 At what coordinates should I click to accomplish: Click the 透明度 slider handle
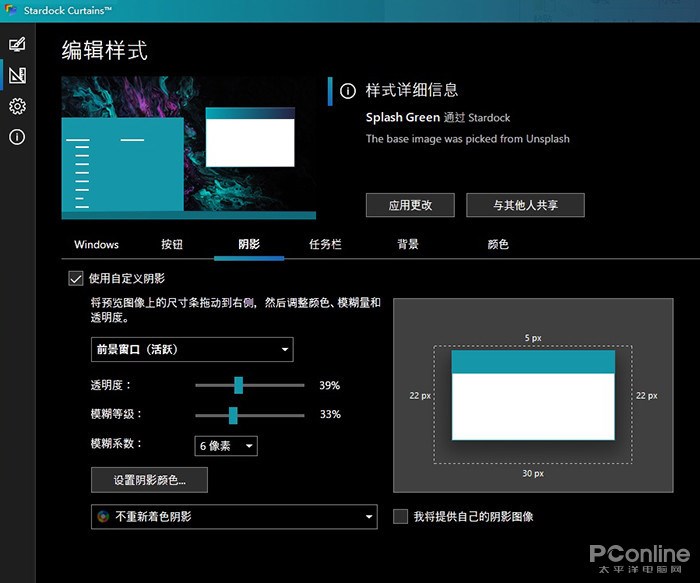[238, 385]
